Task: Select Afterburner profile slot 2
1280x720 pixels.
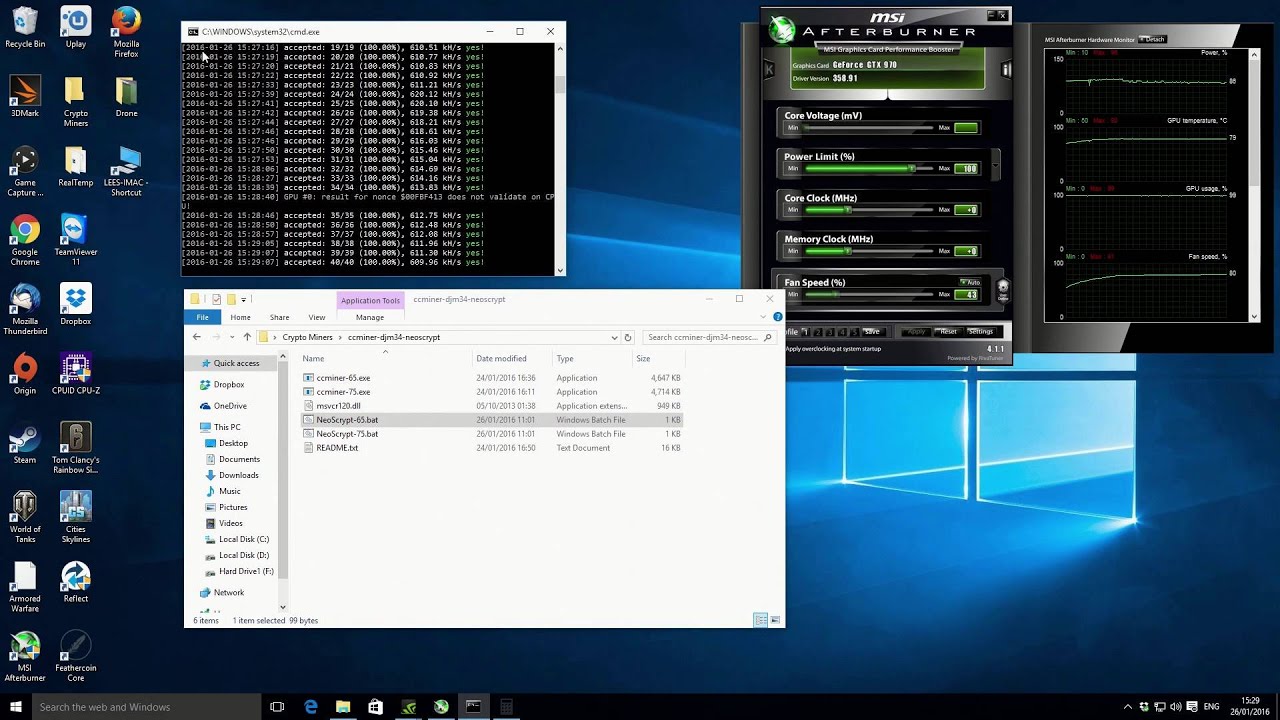Action: (818, 332)
